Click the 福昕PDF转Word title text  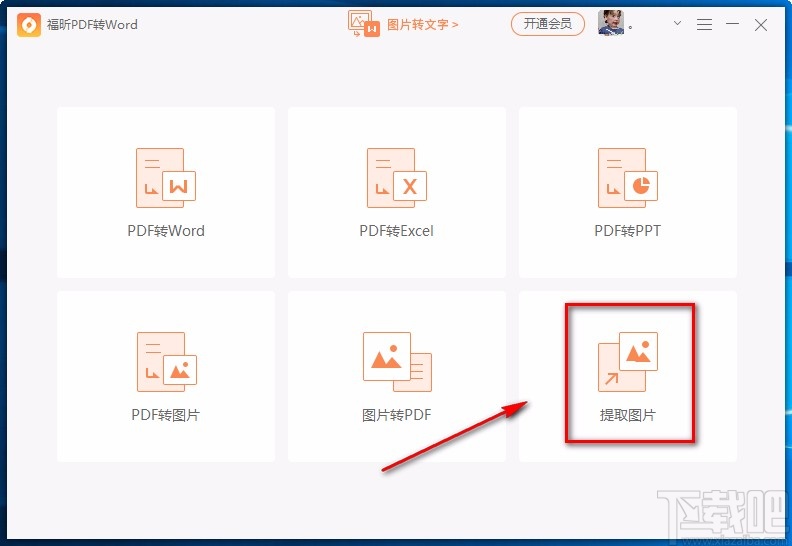coord(92,25)
